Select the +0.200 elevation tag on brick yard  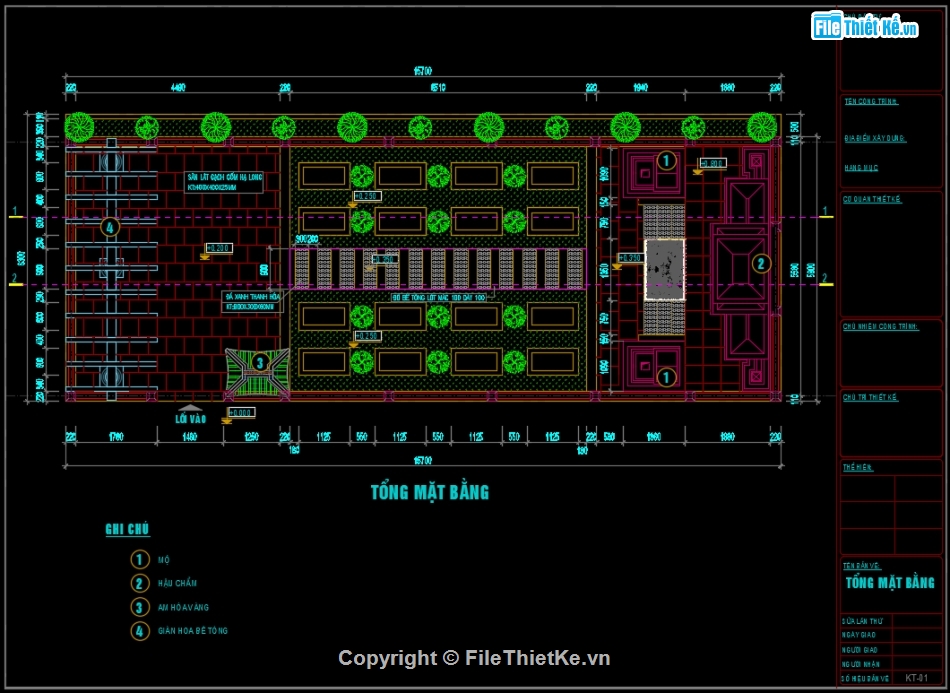(218, 247)
